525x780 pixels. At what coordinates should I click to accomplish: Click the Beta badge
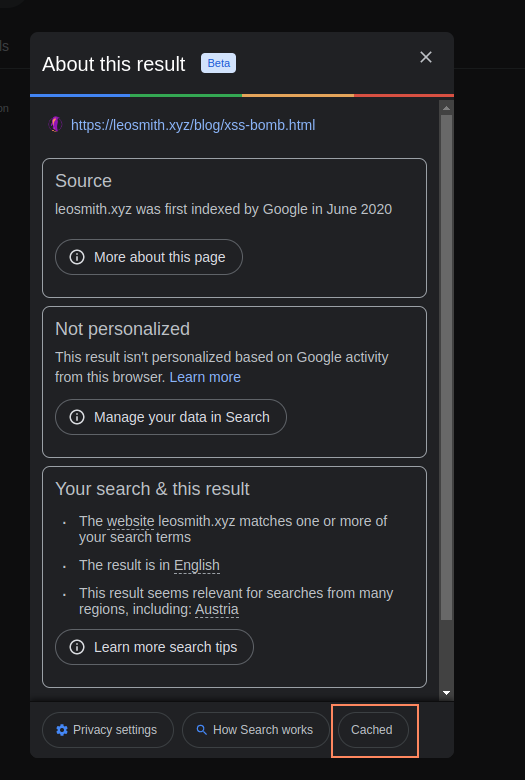218,63
